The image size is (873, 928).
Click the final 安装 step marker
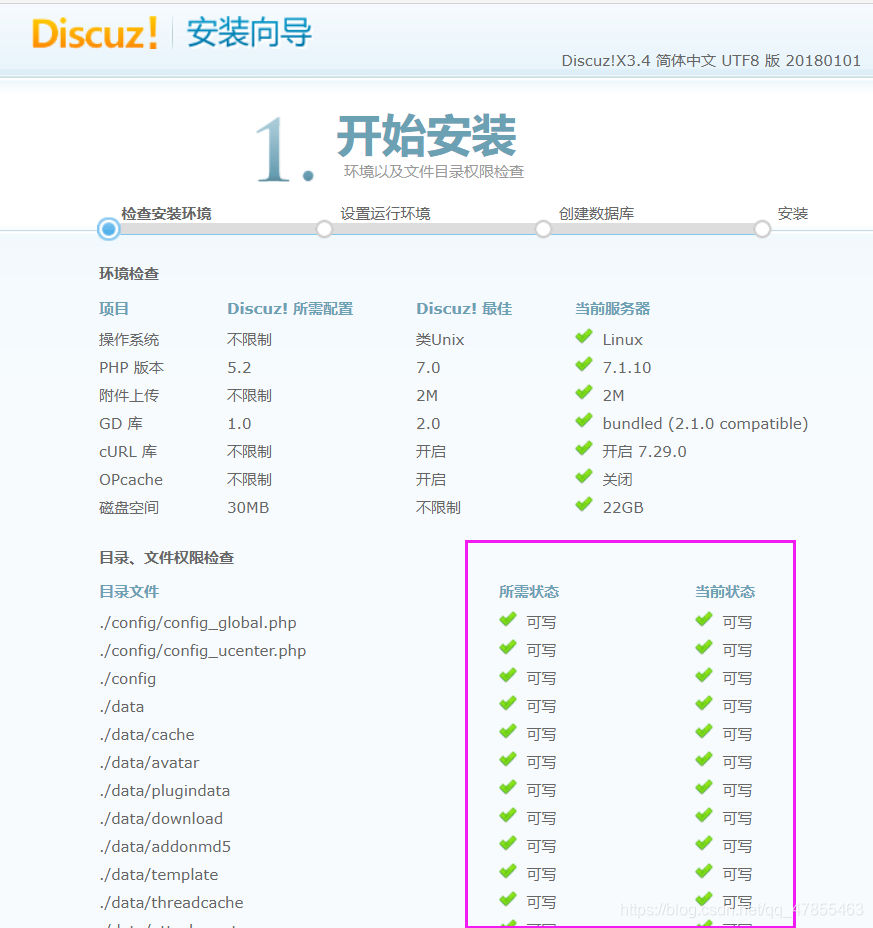(x=762, y=229)
